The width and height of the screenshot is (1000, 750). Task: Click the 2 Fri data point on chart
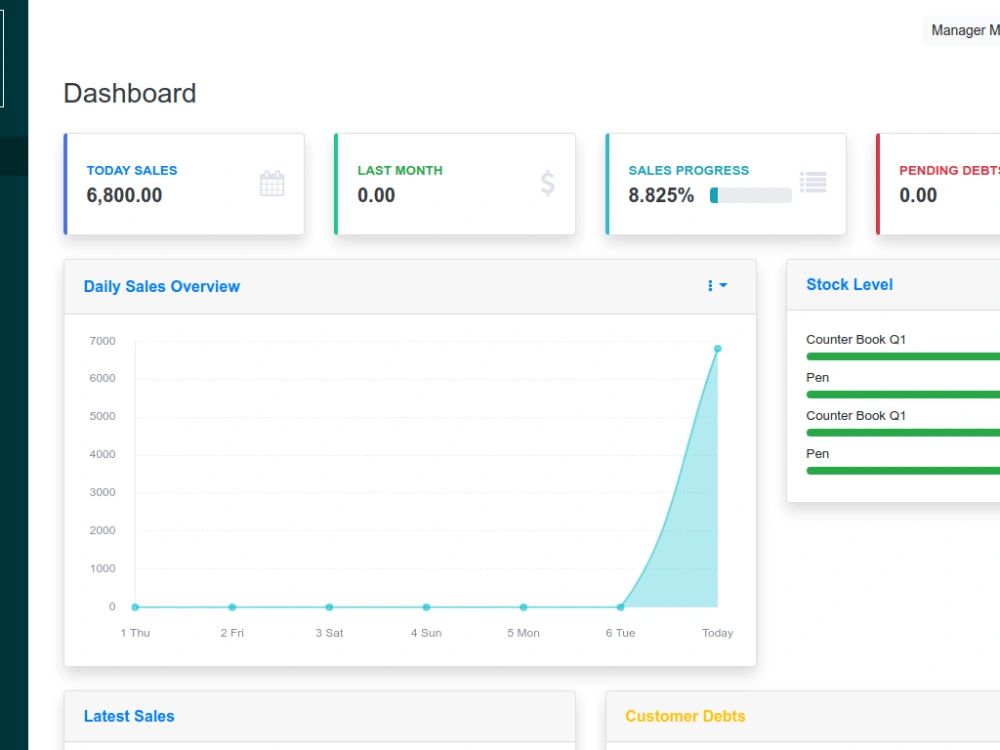tap(232, 607)
